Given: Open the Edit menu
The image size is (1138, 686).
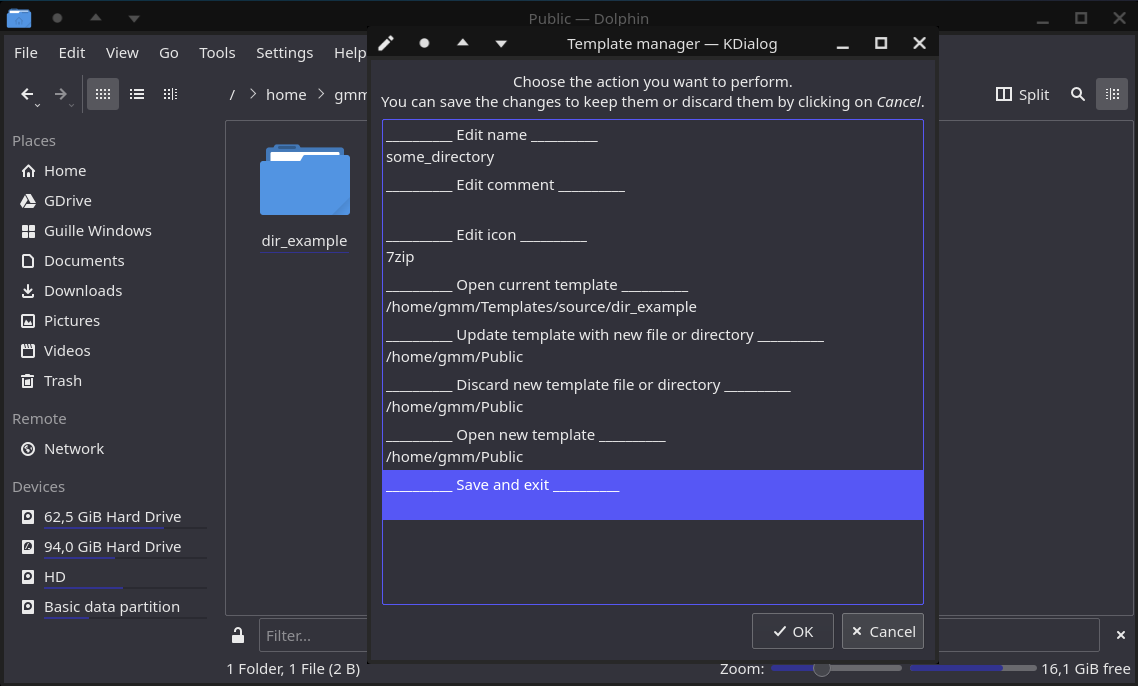Looking at the screenshot, I should click(x=72, y=53).
